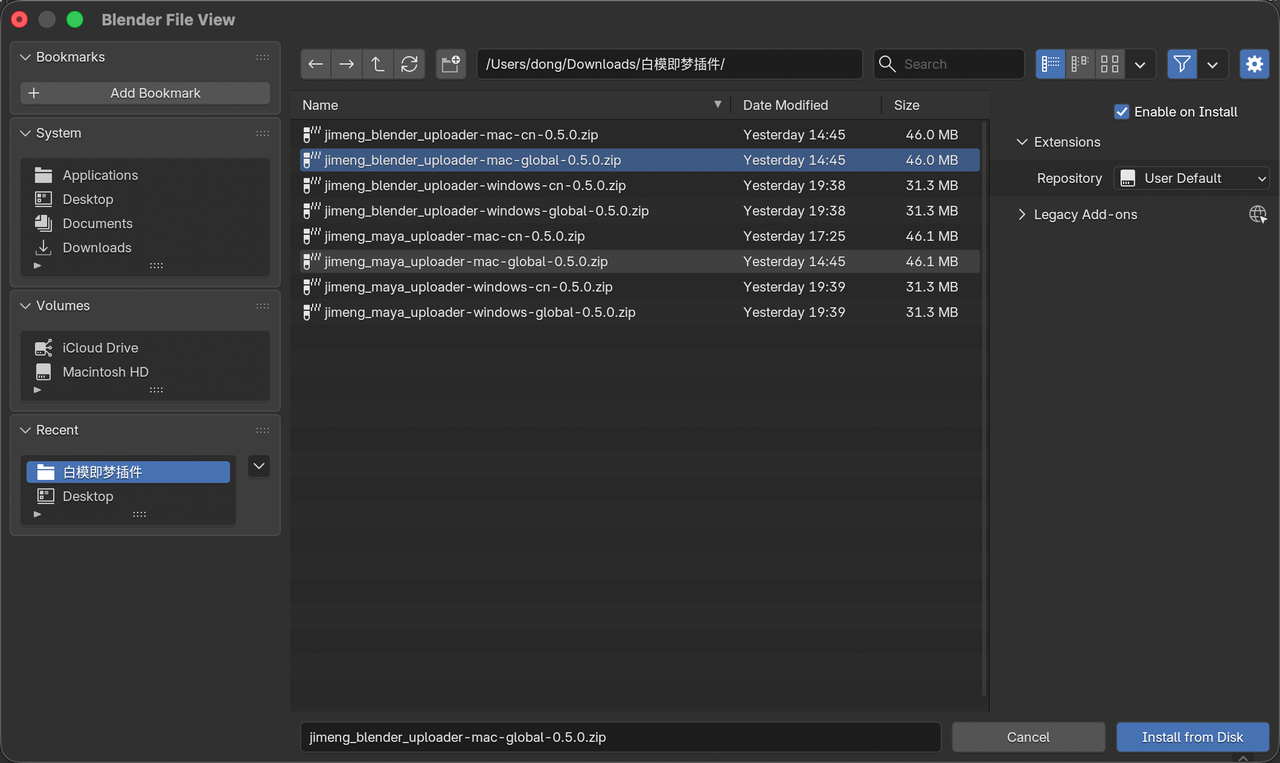Viewport: 1280px width, 763px height.
Task: Select jimeng_maya_uploader-windows-global-0.5.0.zip
Action: (640, 312)
